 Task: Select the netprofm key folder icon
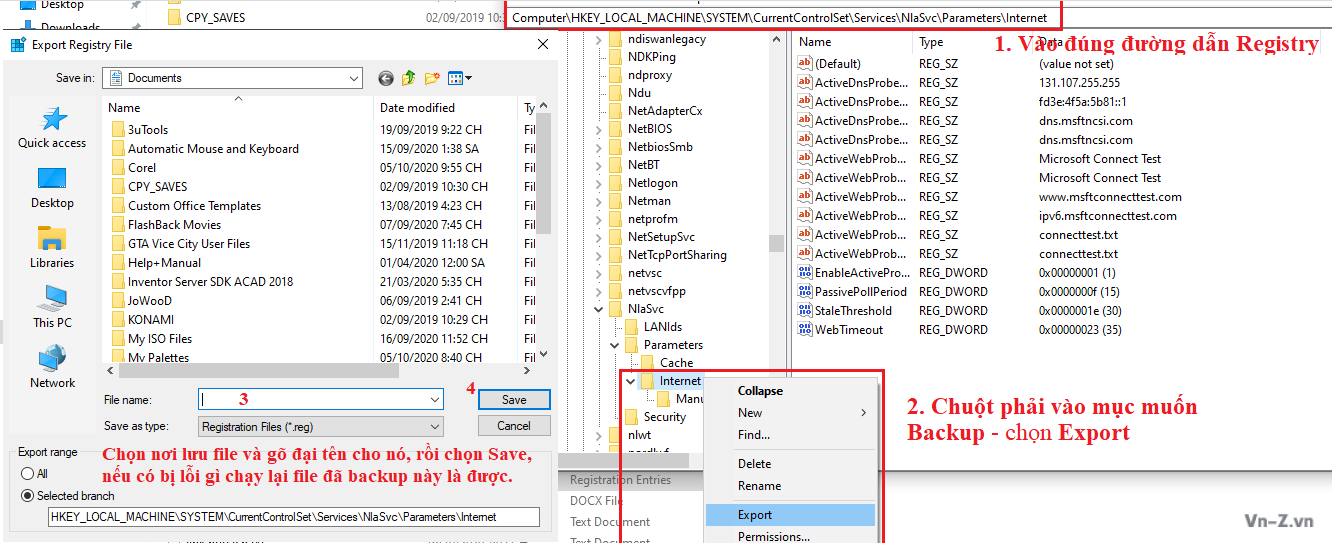[616, 219]
